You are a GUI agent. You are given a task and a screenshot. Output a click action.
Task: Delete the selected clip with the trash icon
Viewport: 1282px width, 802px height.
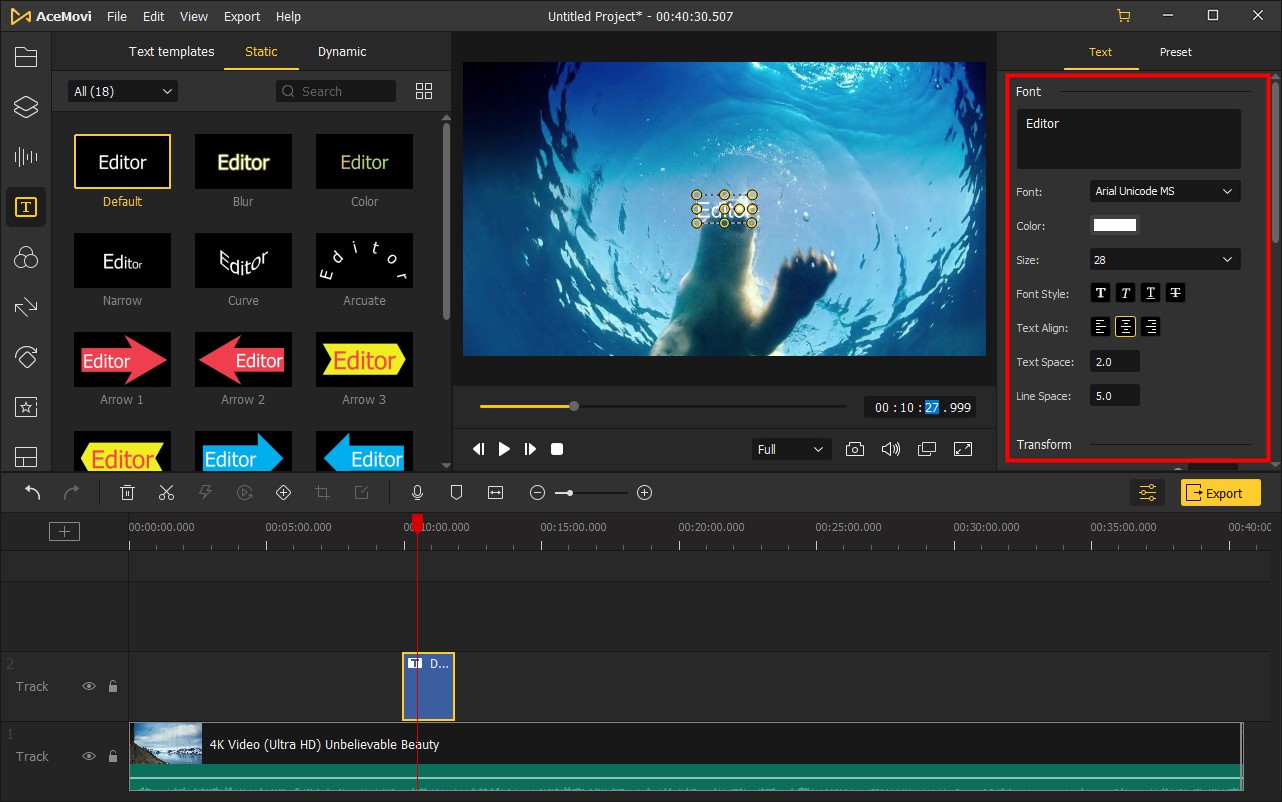[x=128, y=492]
